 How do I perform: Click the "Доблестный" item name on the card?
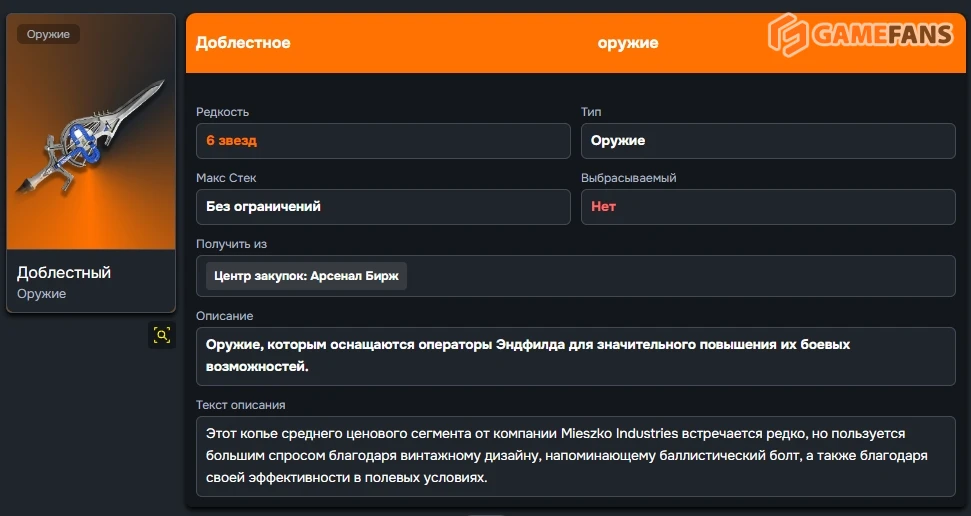tap(64, 272)
